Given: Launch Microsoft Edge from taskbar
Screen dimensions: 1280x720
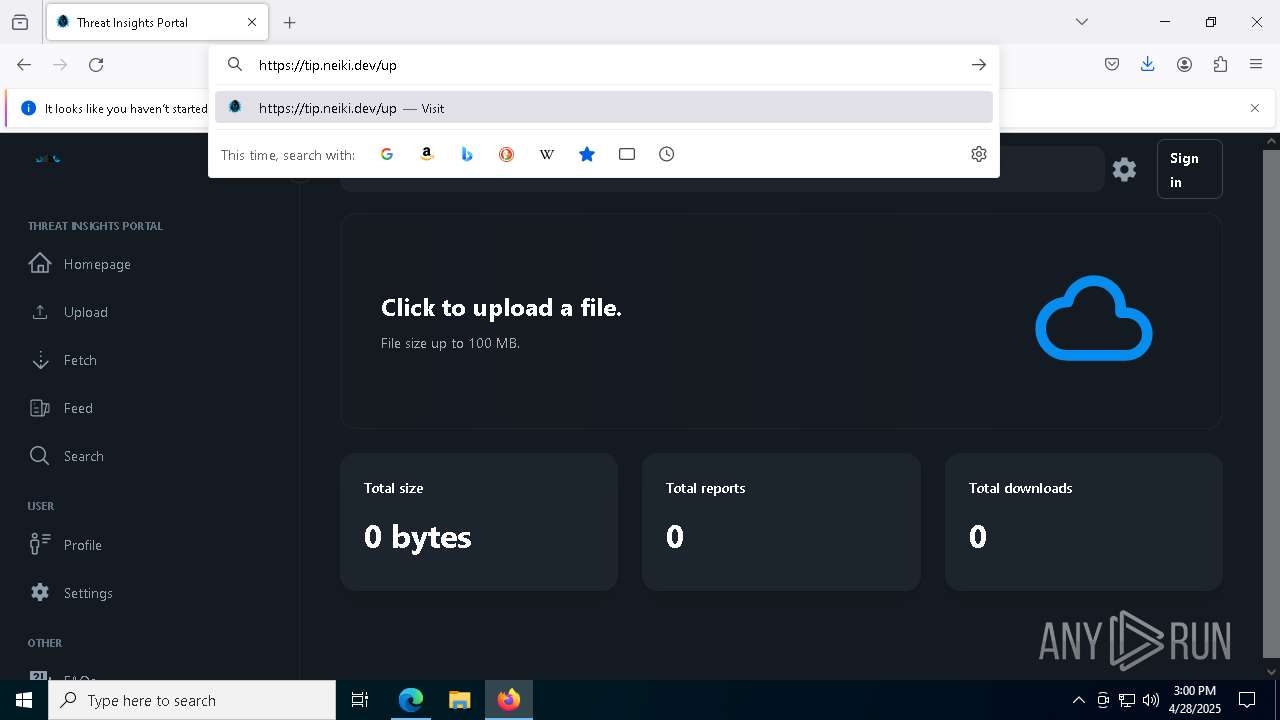Looking at the screenshot, I should pos(411,700).
